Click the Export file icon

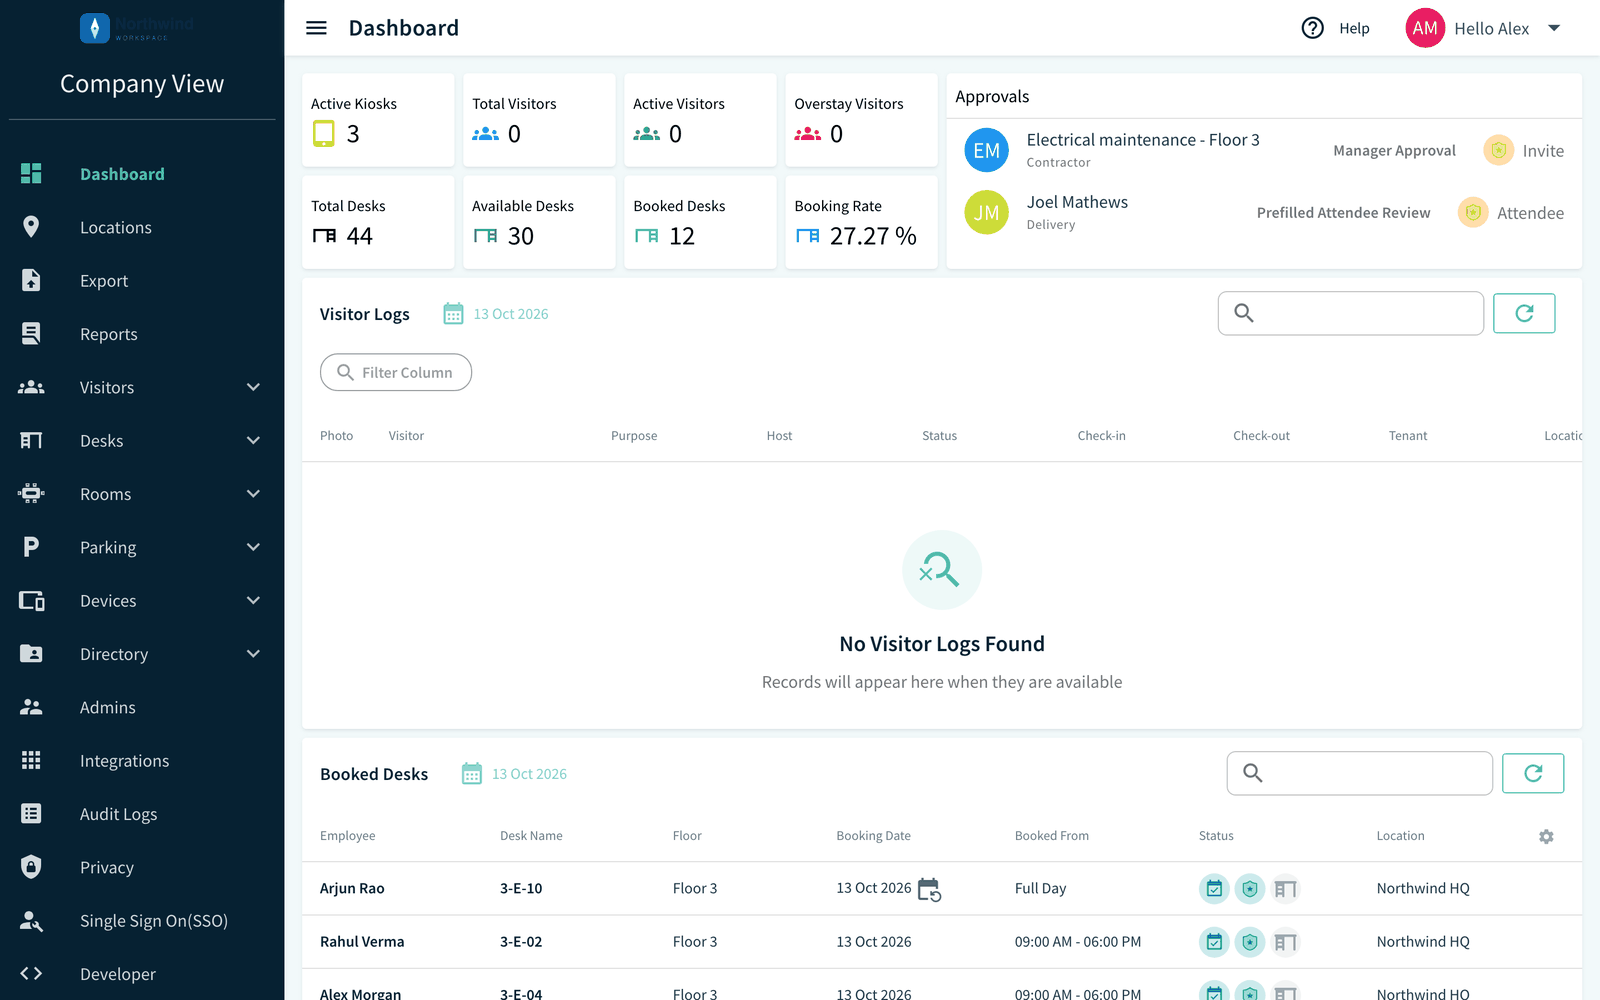click(31, 280)
